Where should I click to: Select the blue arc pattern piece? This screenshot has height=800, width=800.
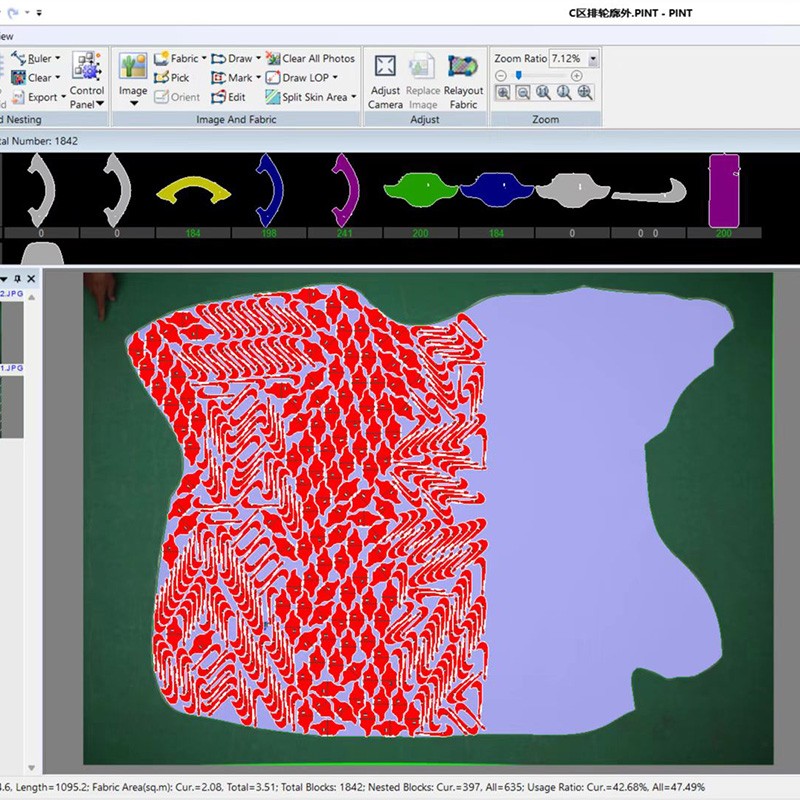(x=269, y=190)
